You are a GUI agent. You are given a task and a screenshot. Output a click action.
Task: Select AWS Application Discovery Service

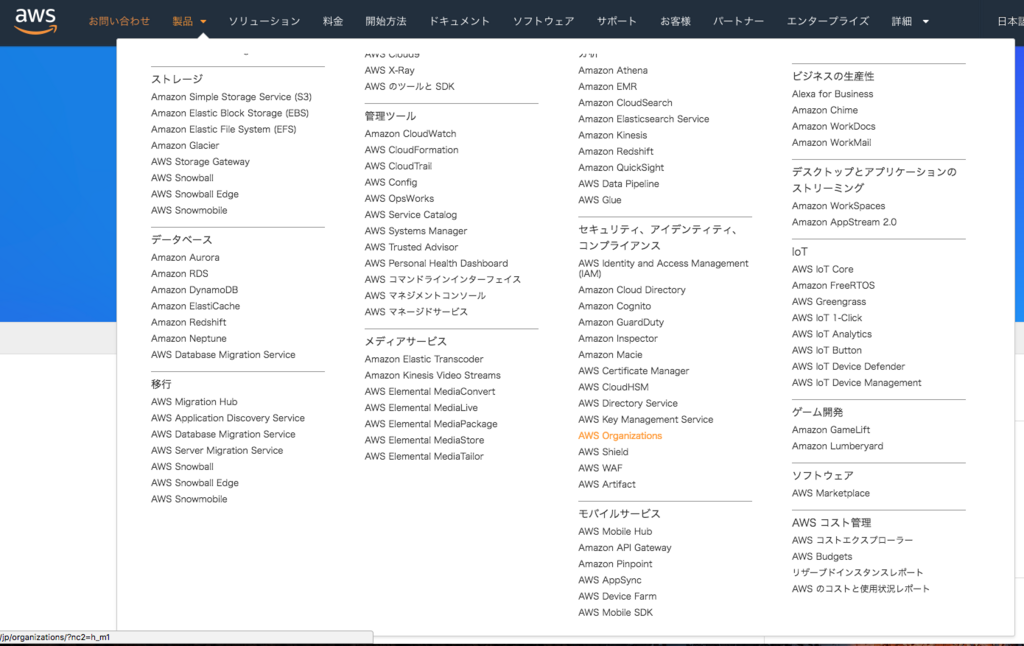[x=227, y=418]
